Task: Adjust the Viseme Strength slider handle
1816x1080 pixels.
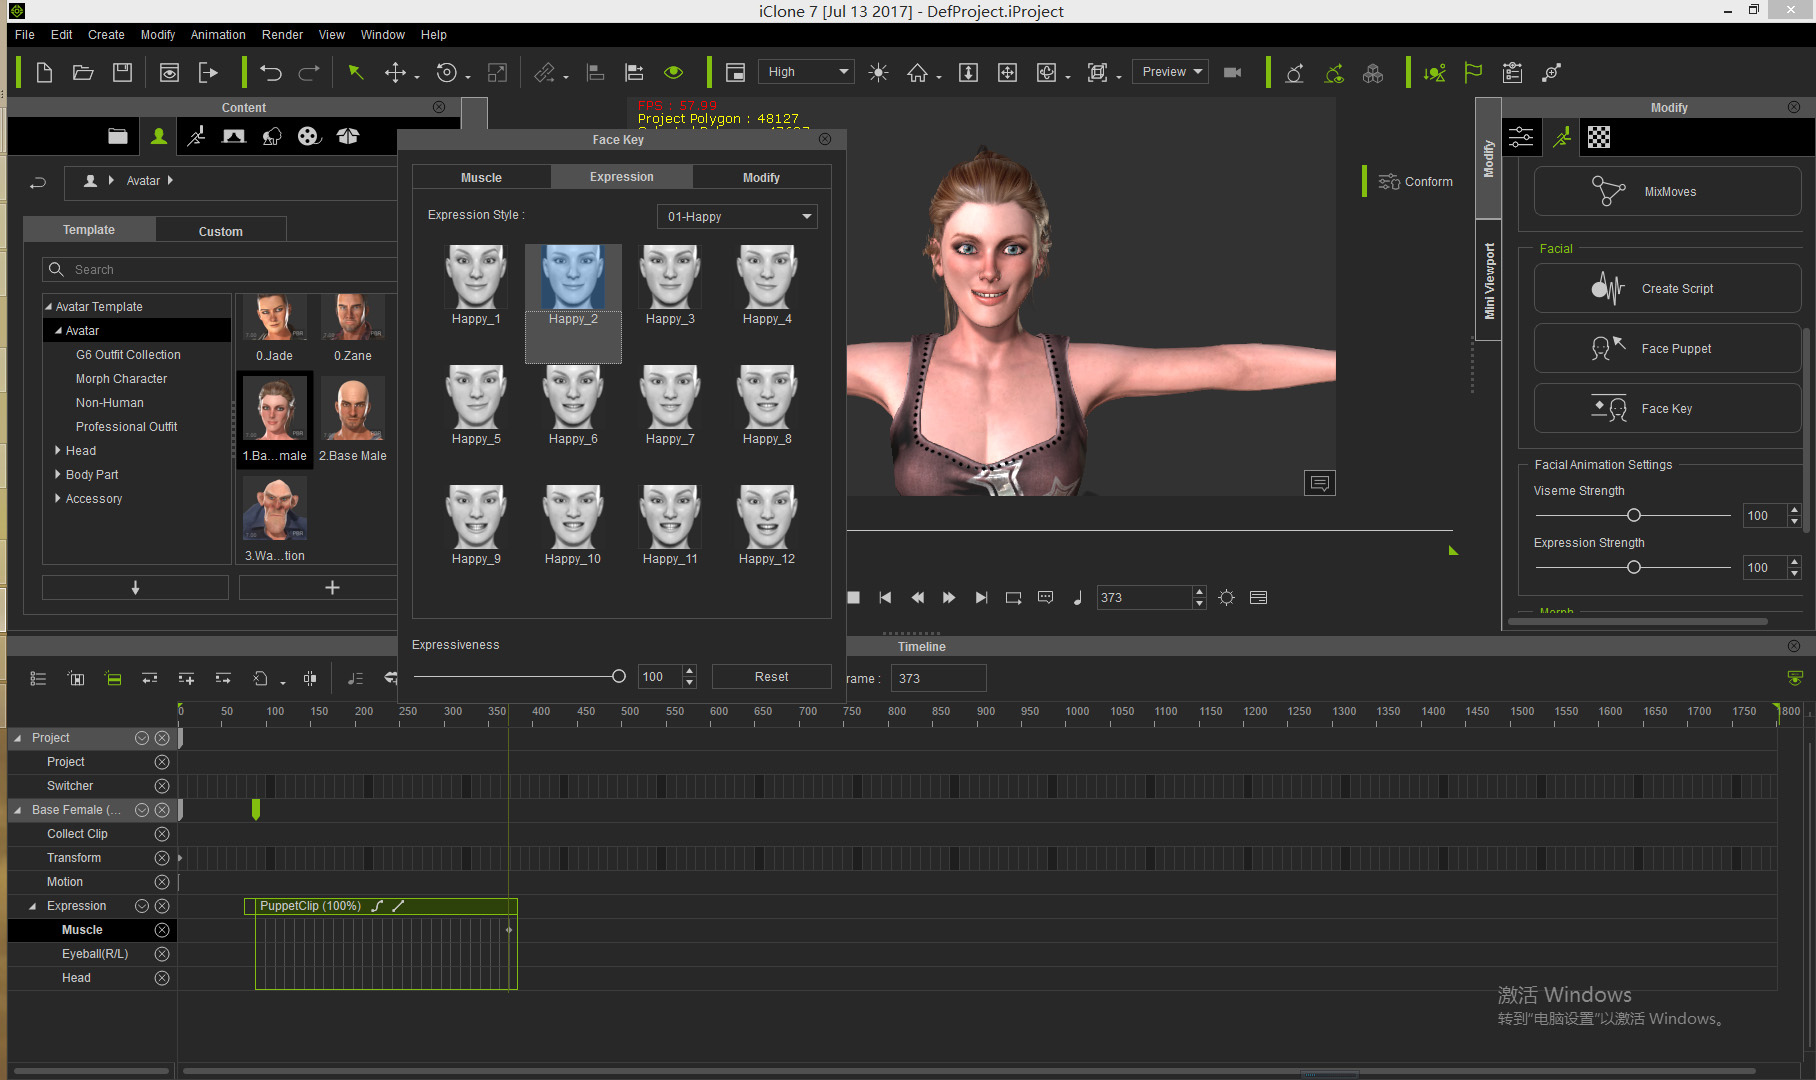Action: point(1634,515)
